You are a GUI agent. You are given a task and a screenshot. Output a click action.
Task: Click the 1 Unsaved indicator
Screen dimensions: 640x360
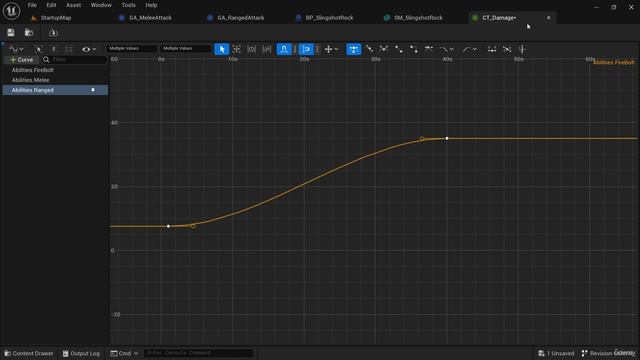point(556,353)
